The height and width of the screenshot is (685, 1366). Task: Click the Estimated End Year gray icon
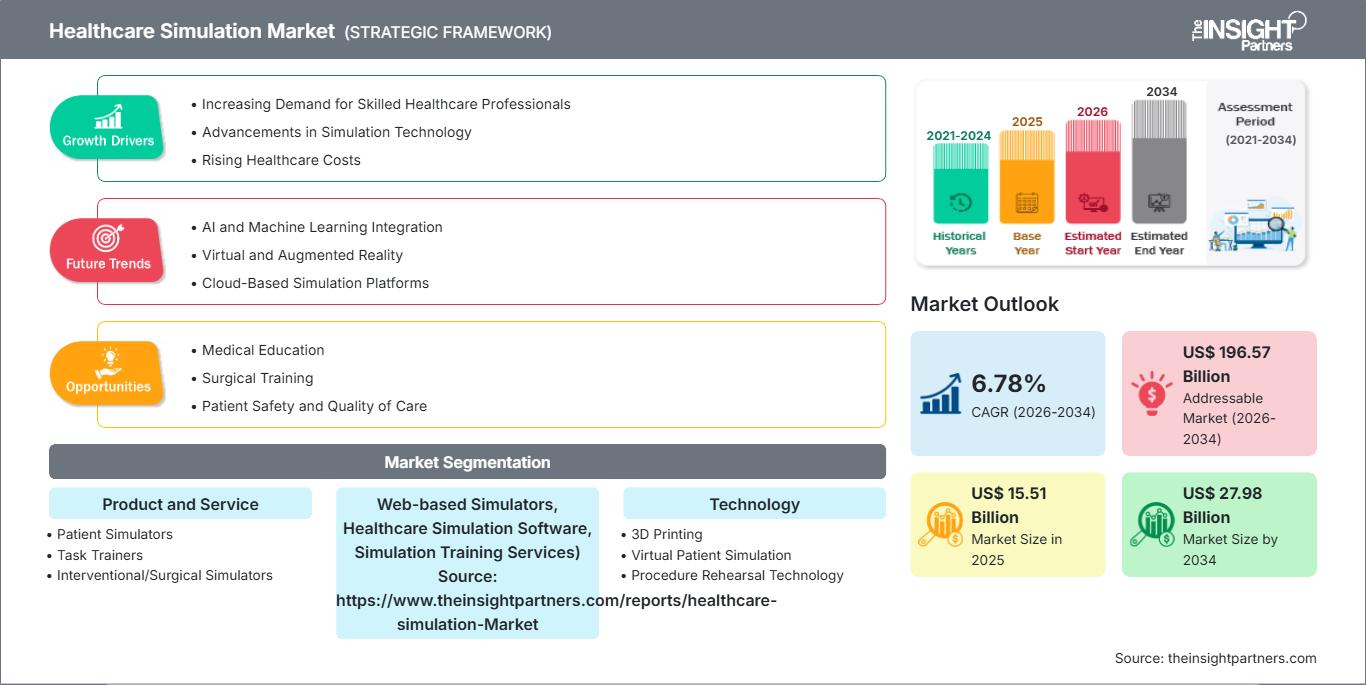click(1159, 202)
